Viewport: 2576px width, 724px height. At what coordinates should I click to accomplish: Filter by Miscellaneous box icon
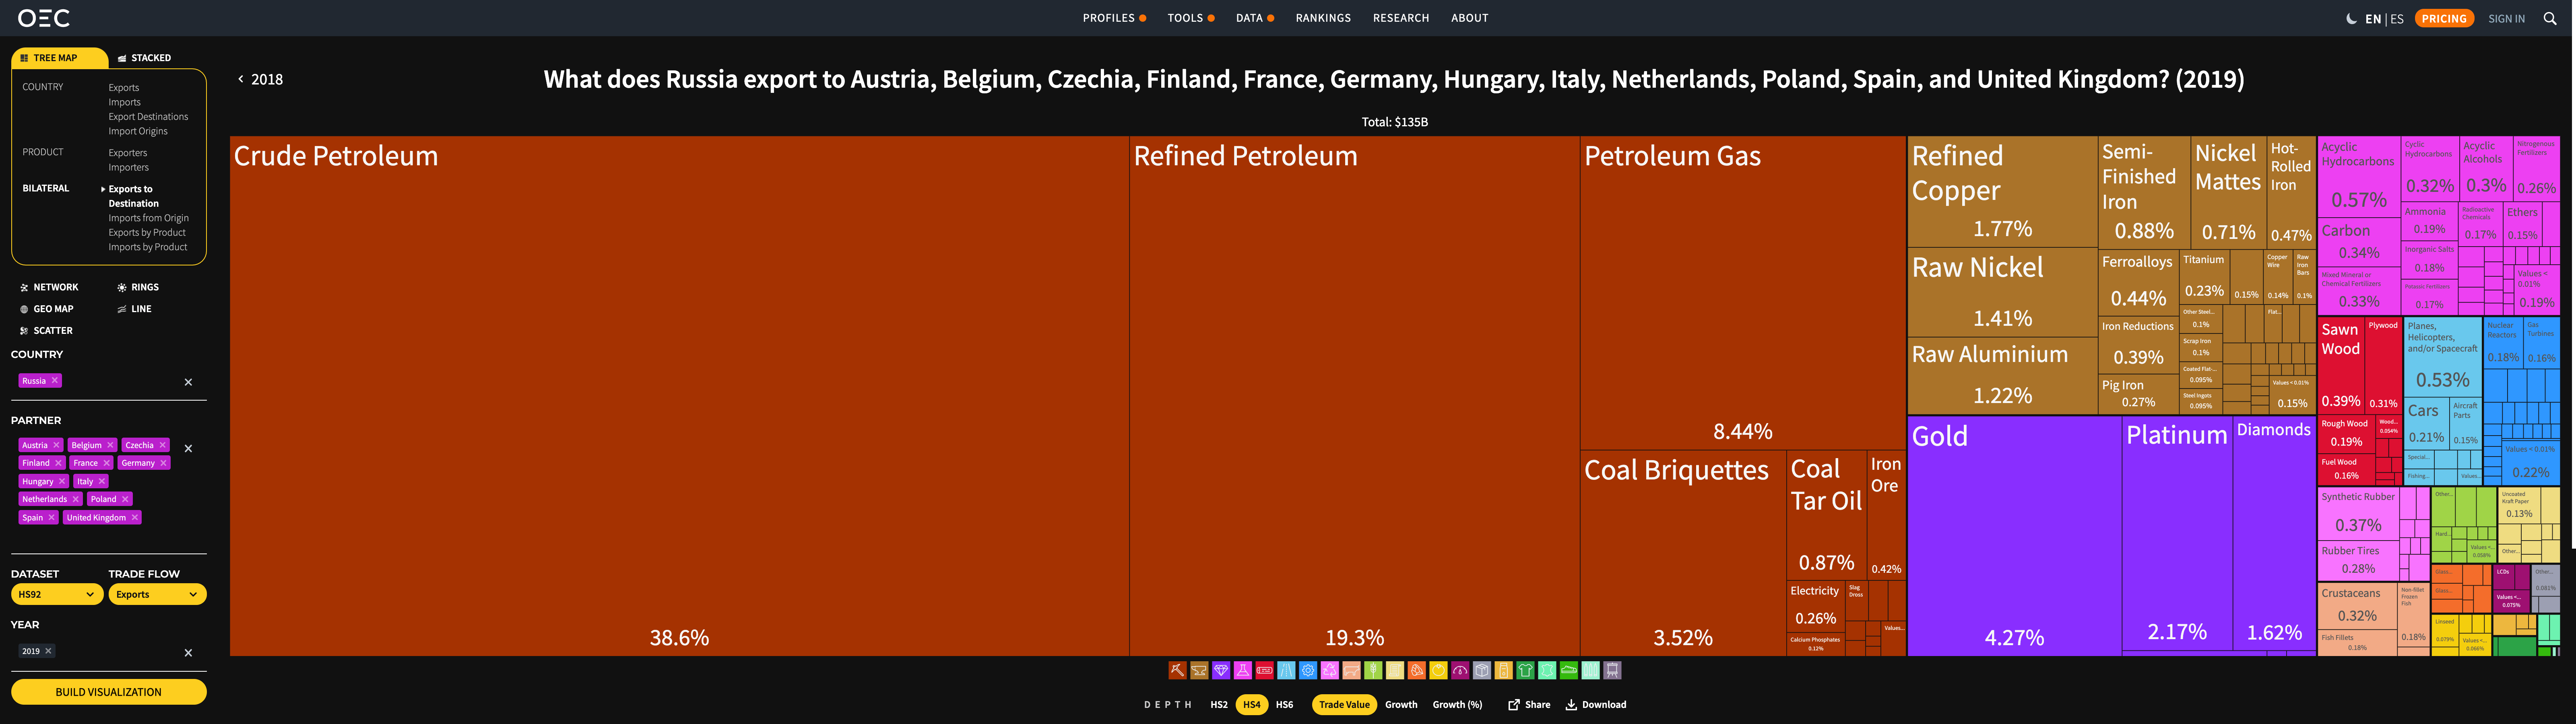[x=1482, y=671]
